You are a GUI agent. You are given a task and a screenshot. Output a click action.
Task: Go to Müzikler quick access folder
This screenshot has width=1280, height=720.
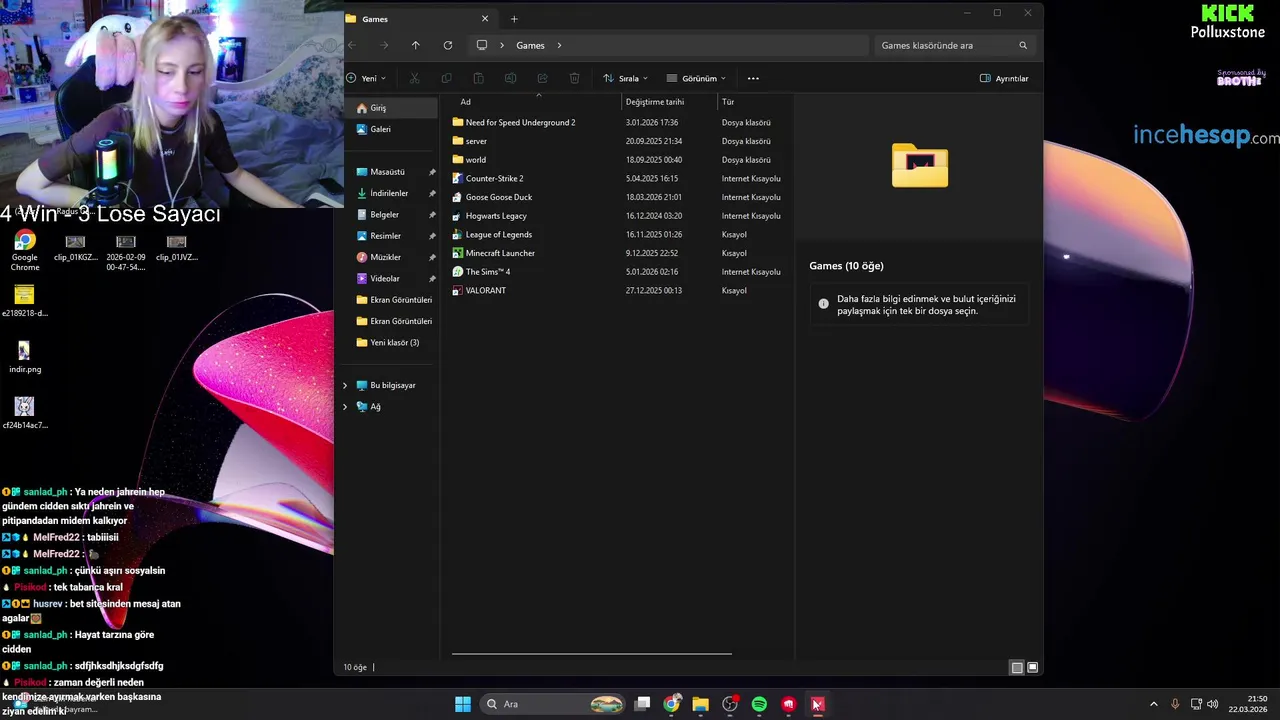(x=391, y=257)
